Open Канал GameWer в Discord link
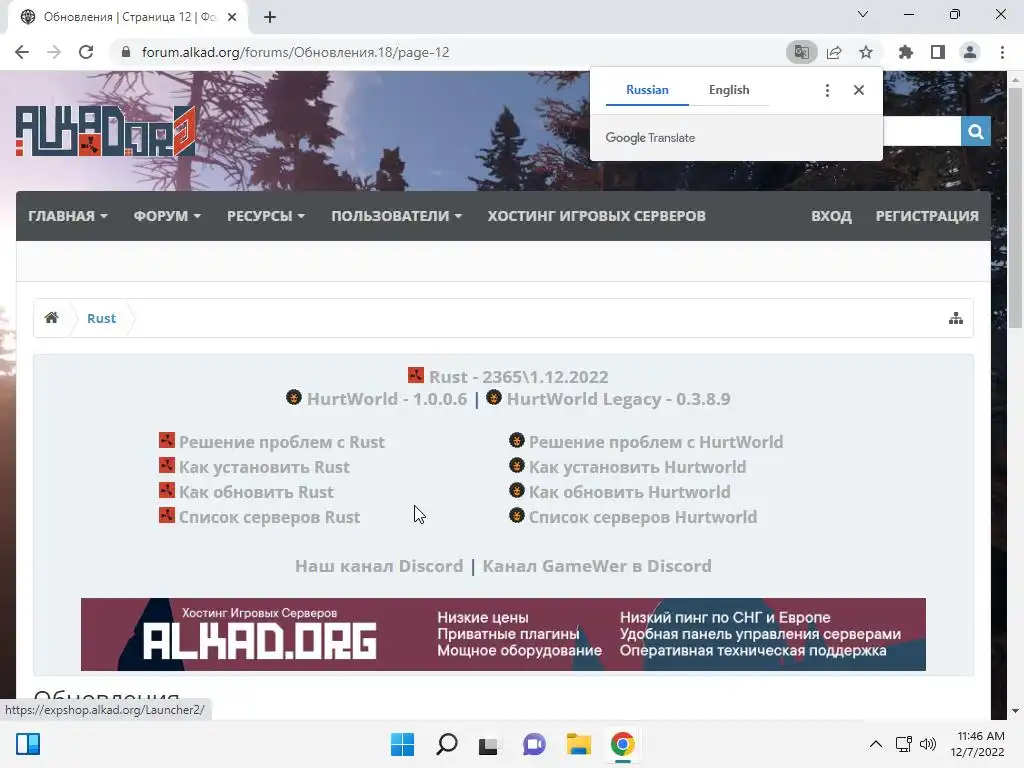Image resolution: width=1024 pixels, height=768 pixels. [597, 566]
